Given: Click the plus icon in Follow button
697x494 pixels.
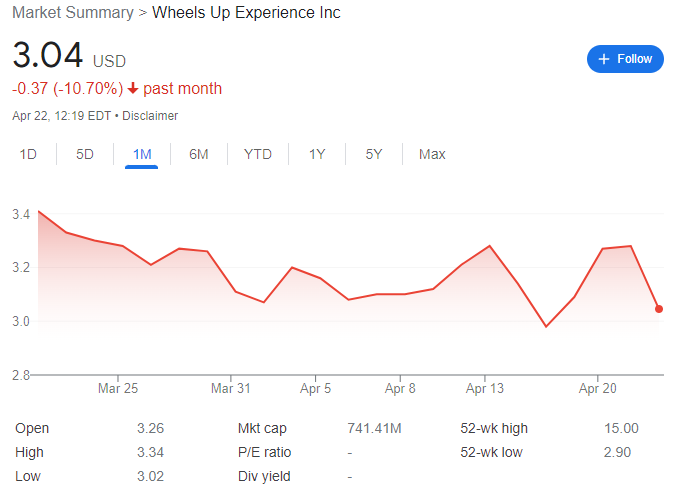Looking at the screenshot, I should click(604, 59).
